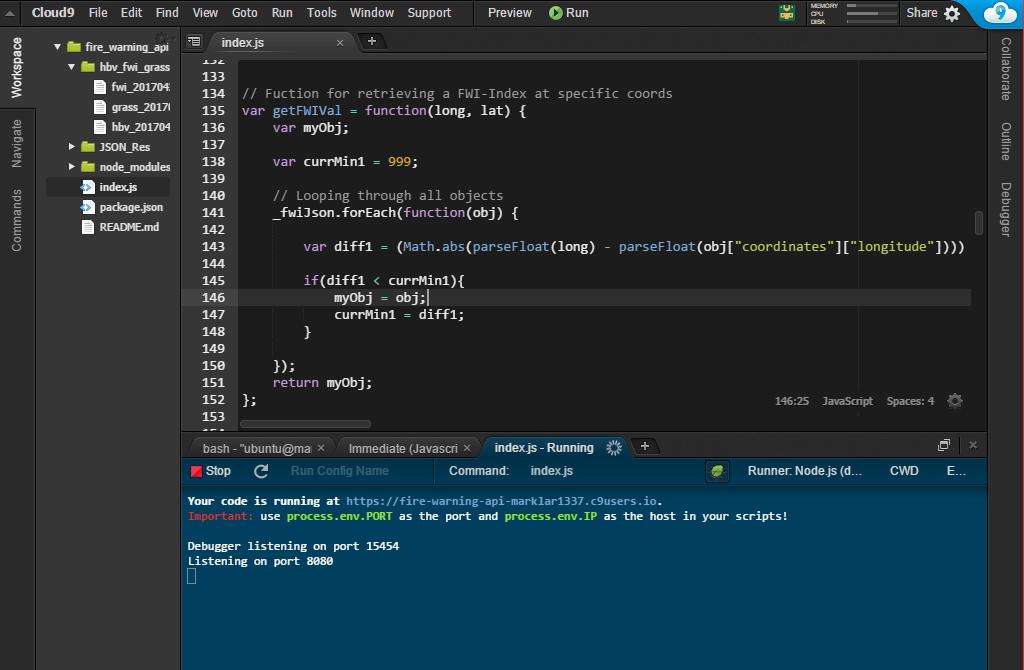Select index.js in the file tree
1024x670 pixels.
tap(108, 187)
